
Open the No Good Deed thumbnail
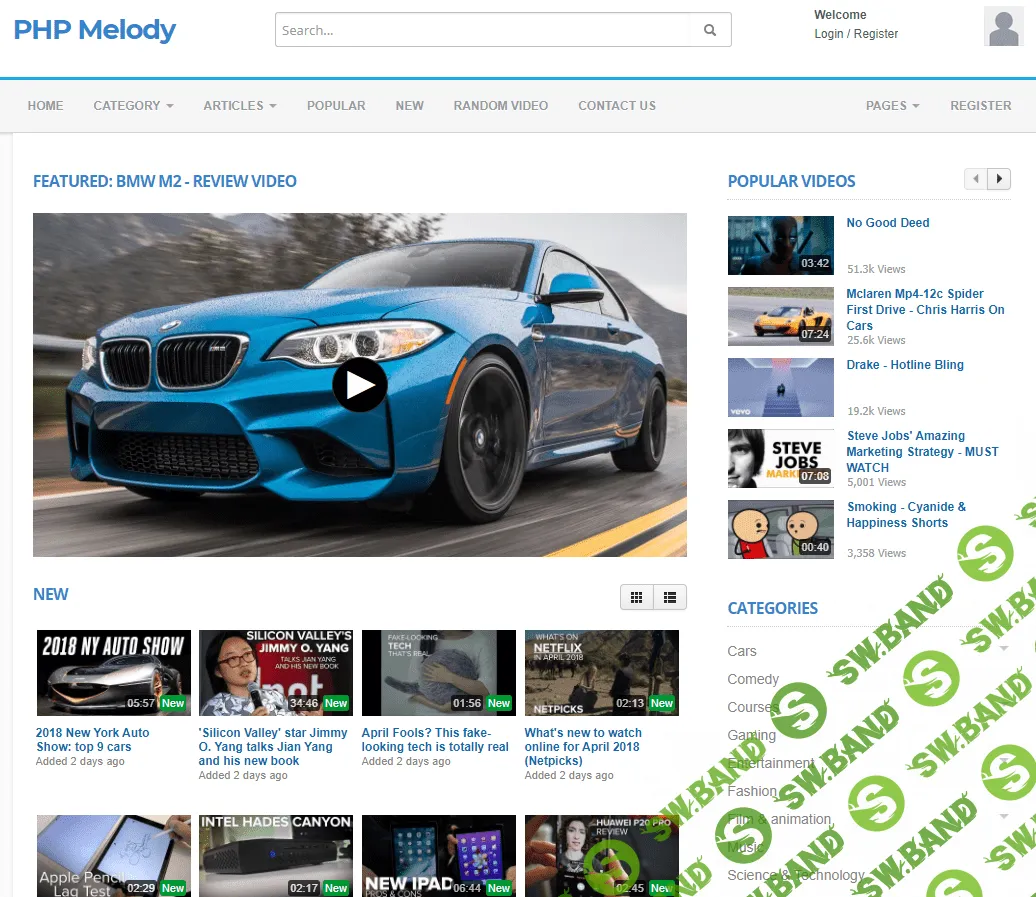click(x=780, y=245)
